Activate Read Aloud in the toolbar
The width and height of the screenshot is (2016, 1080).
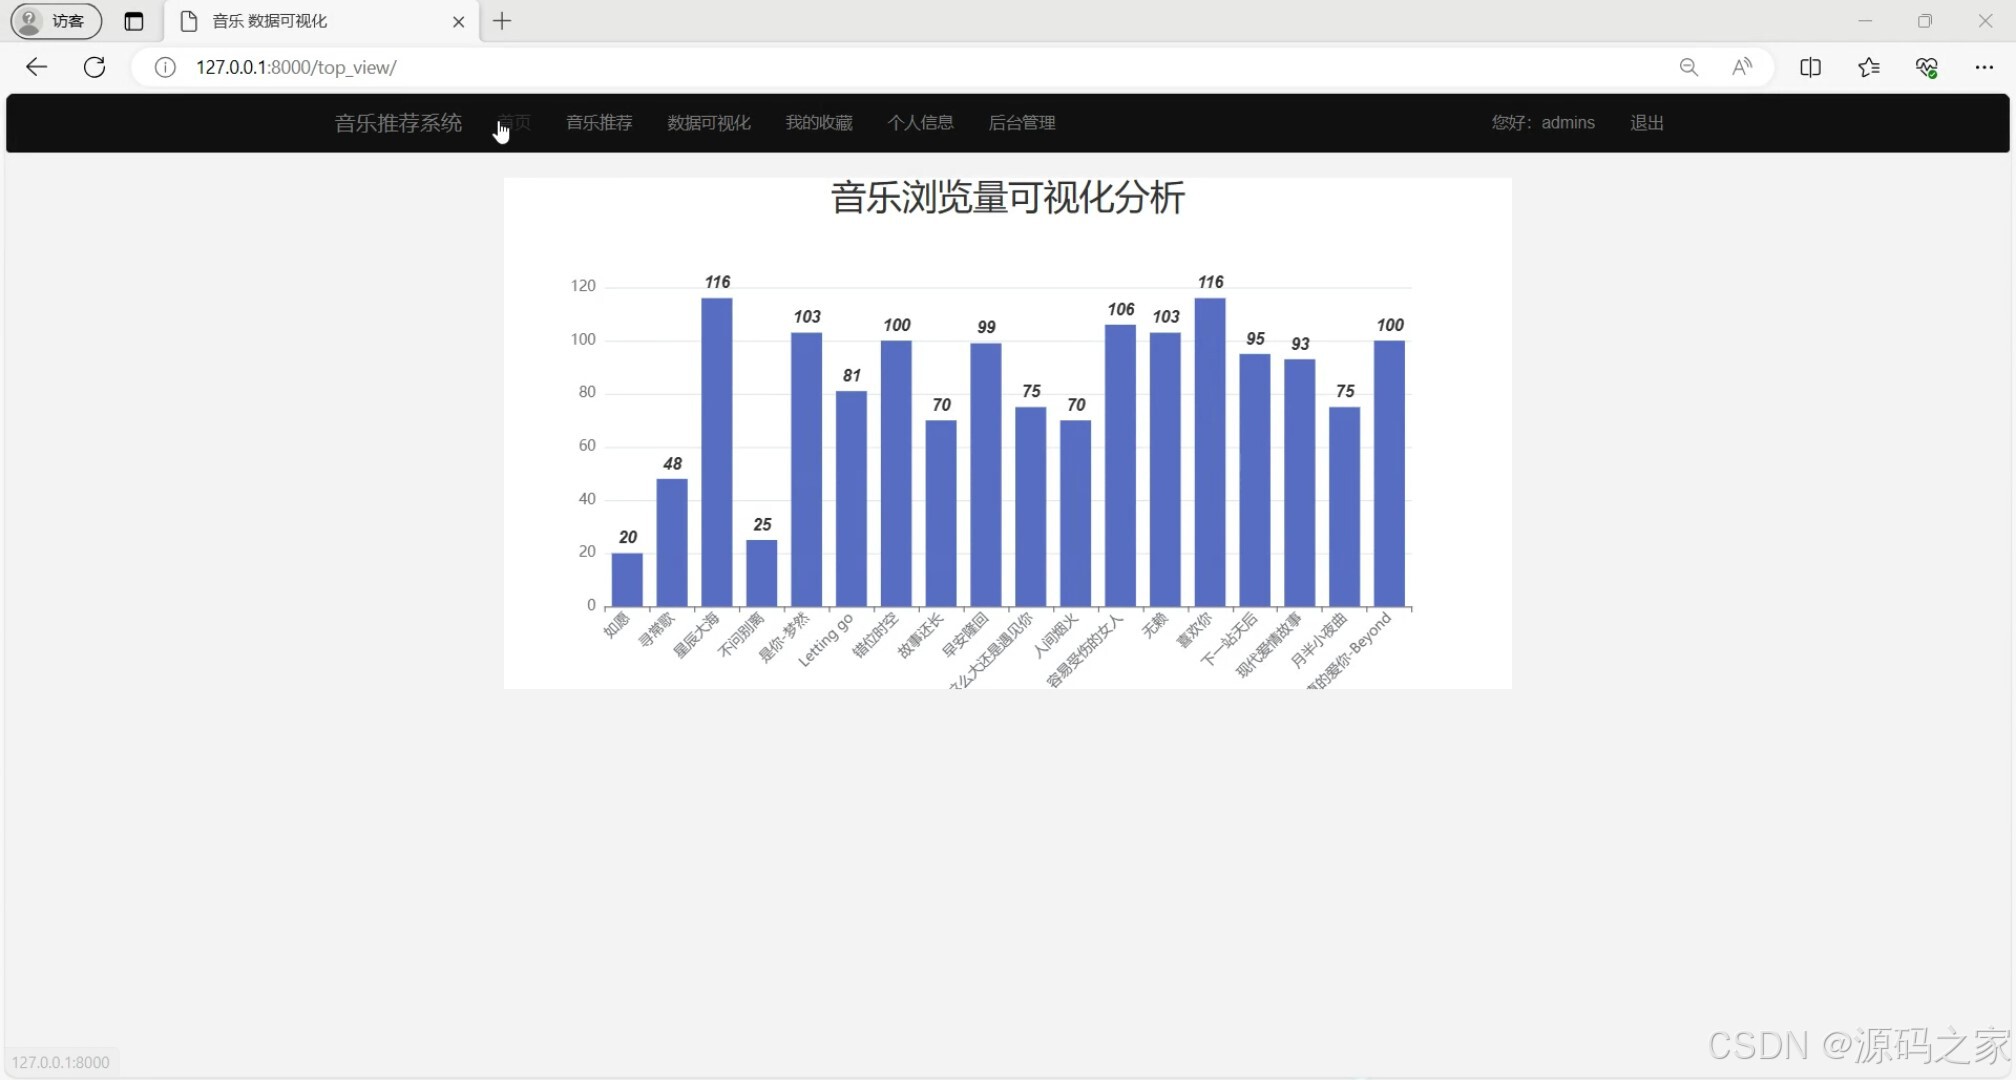pyautogui.click(x=1742, y=67)
